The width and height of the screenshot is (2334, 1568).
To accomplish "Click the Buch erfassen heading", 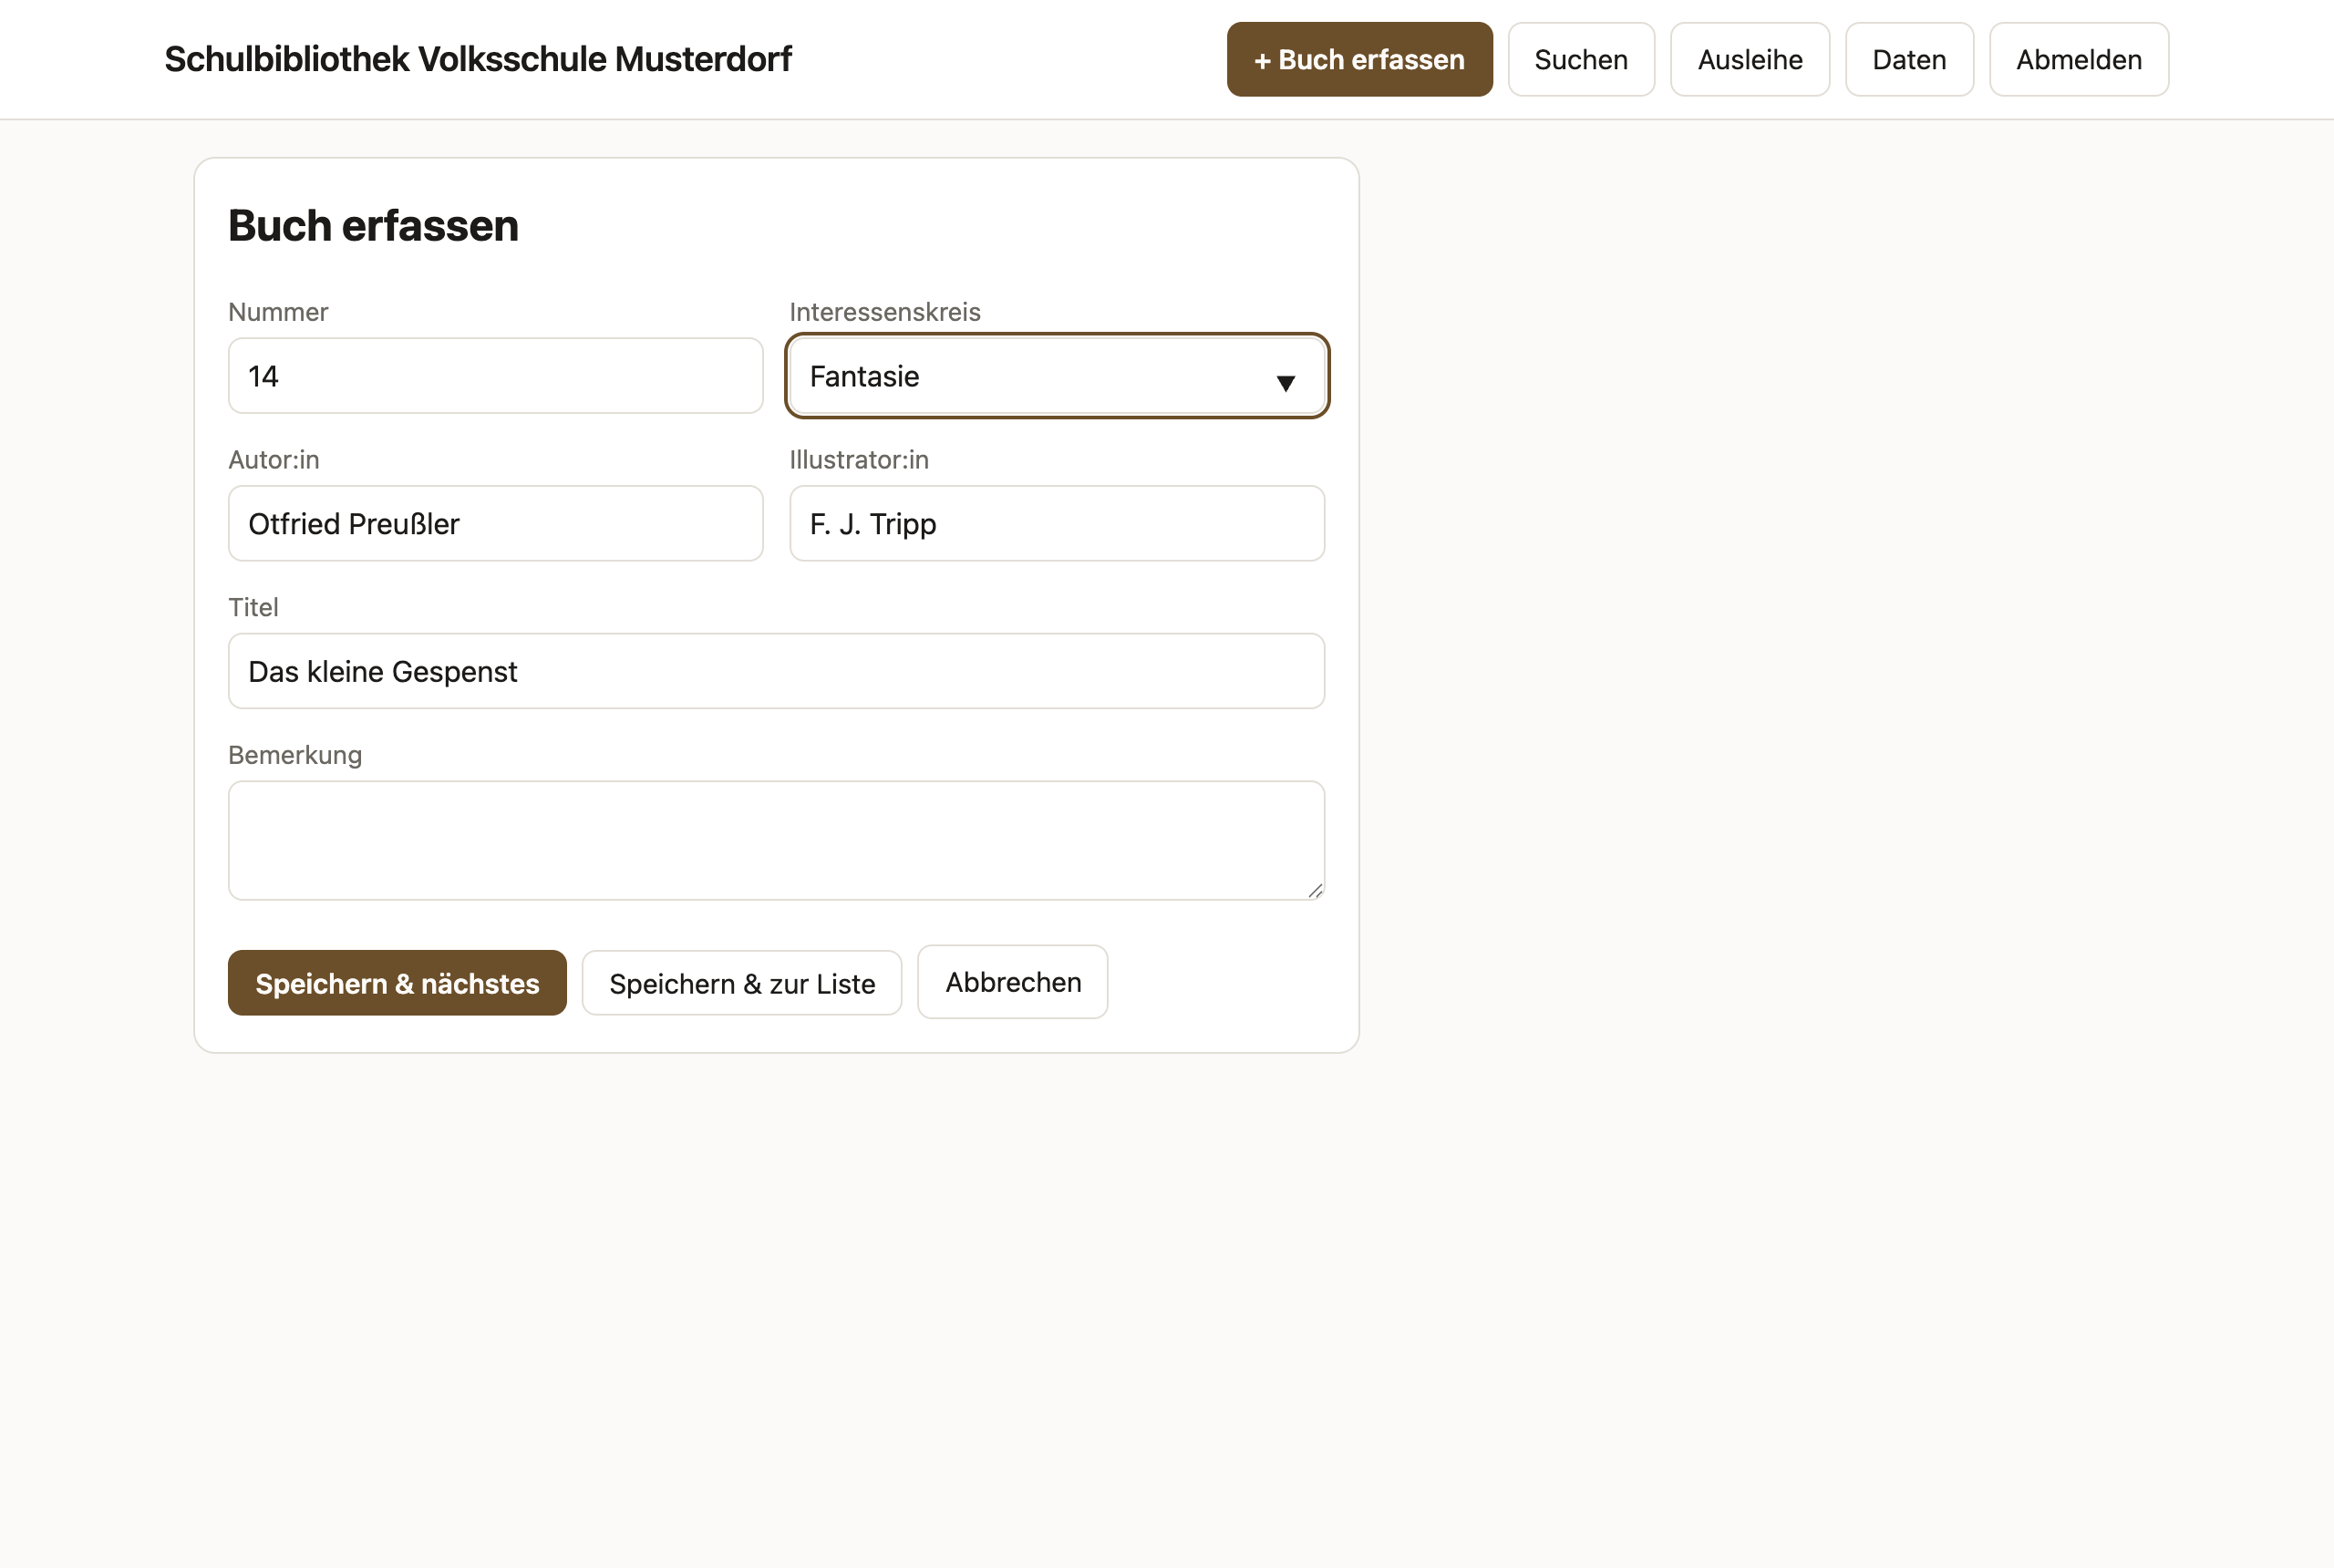I will [x=373, y=225].
